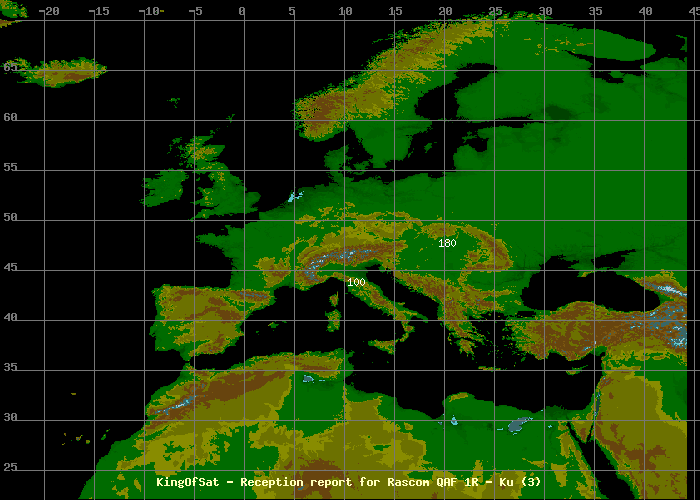This screenshot has height=500, width=700.
Task: Click the 35 latitude label
Action: click(11, 368)
